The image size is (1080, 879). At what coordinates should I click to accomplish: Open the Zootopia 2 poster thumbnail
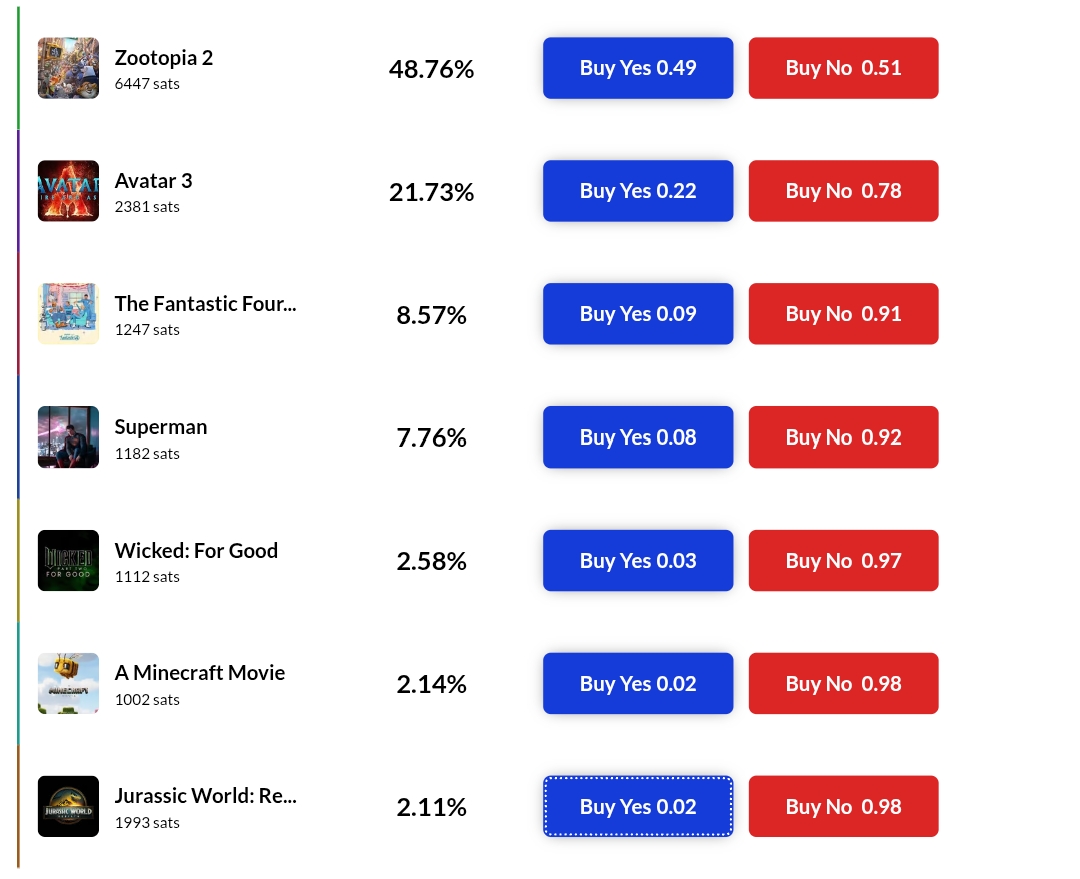68,68
